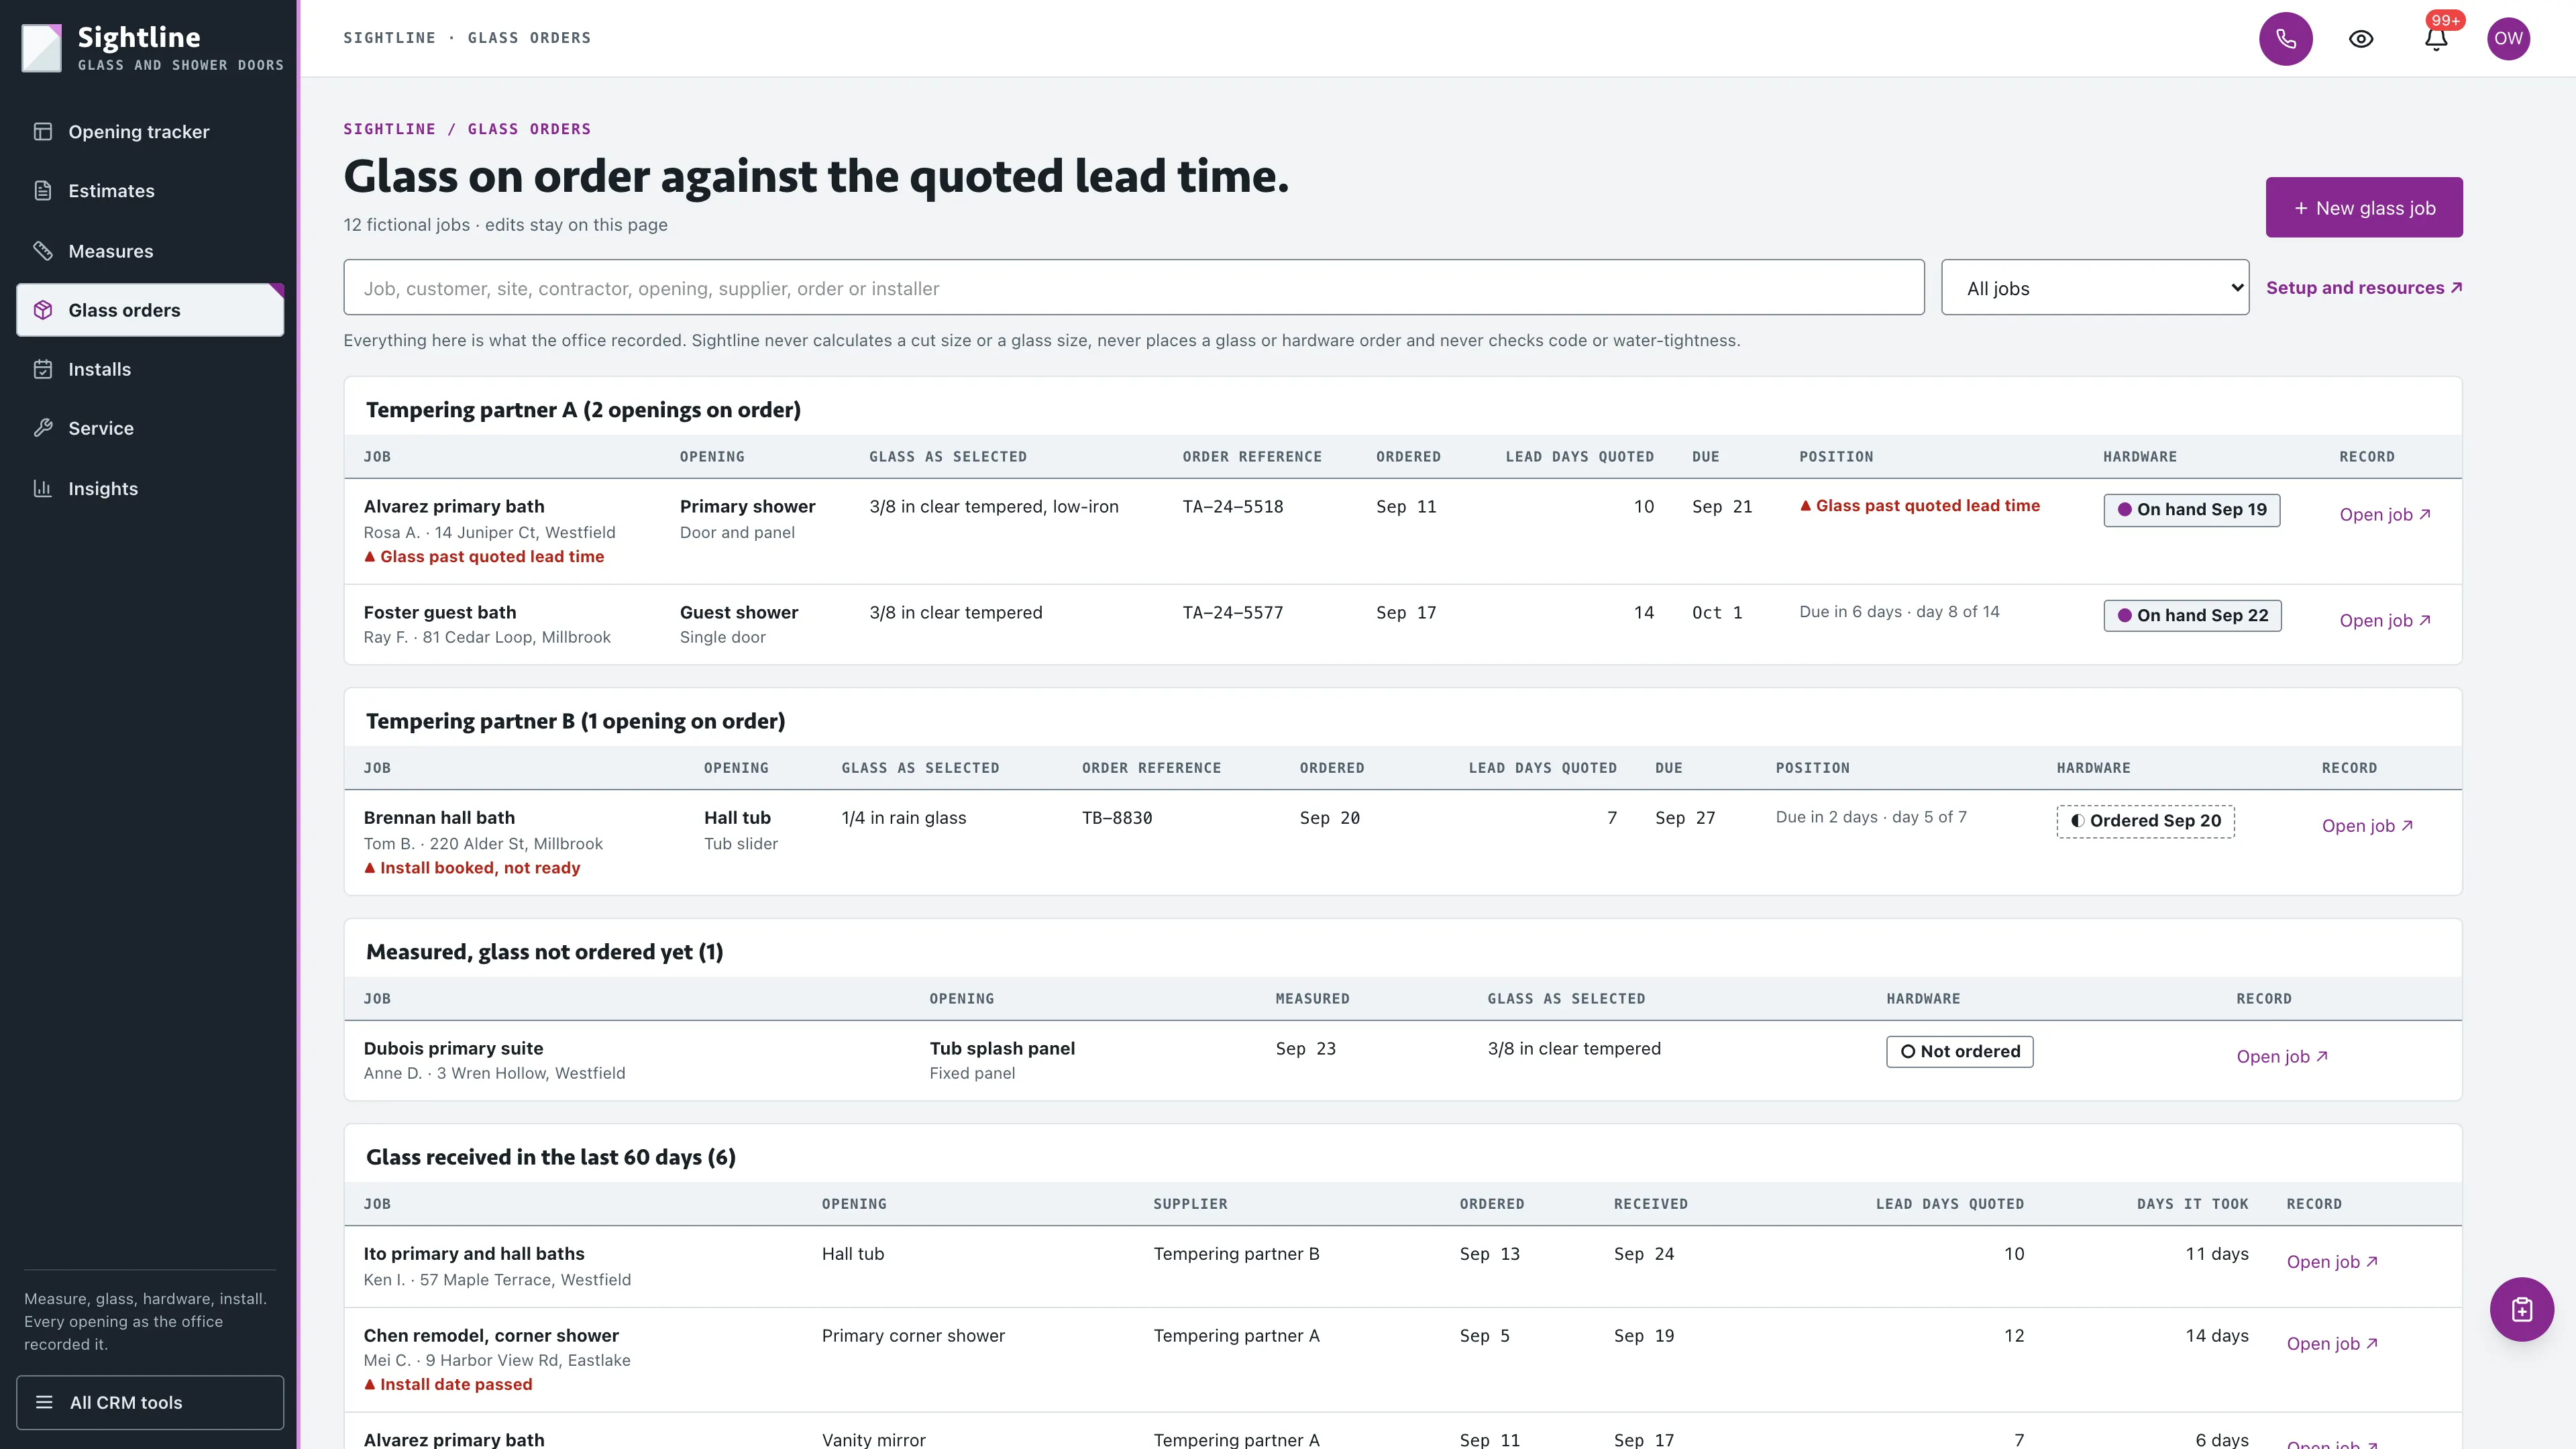Click the Not ordered hardware badge
Screen dimensions: 2576x1449
(x=1960, y=1052)
